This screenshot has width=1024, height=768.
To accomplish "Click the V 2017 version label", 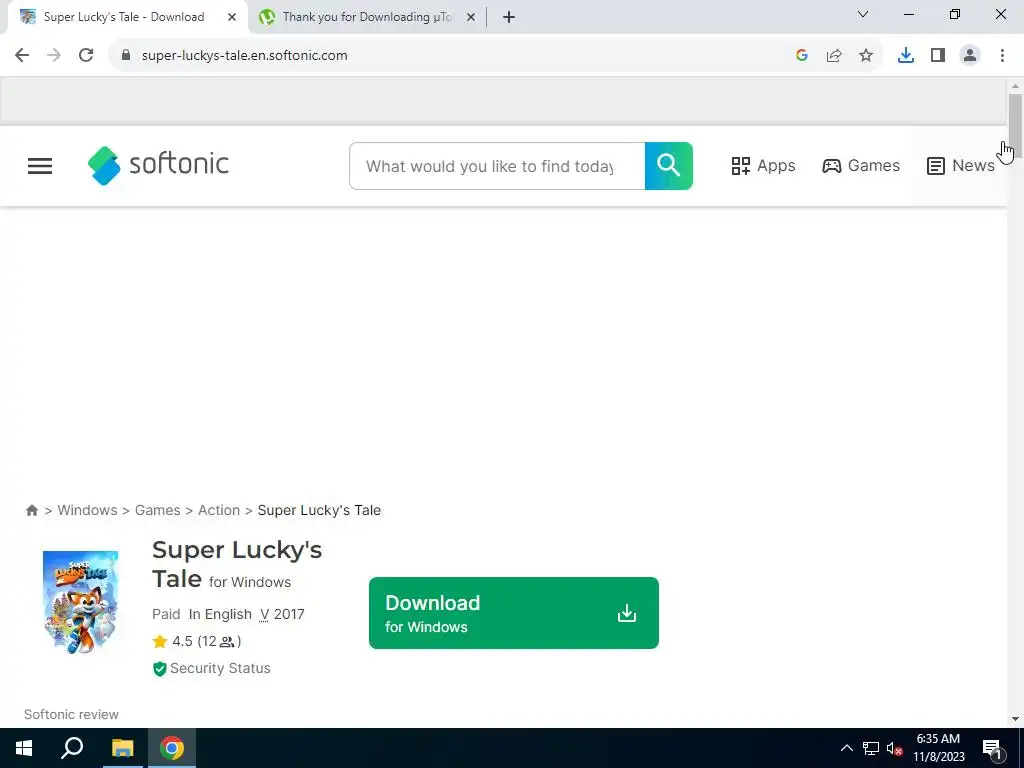I will [x=282, y=614].
